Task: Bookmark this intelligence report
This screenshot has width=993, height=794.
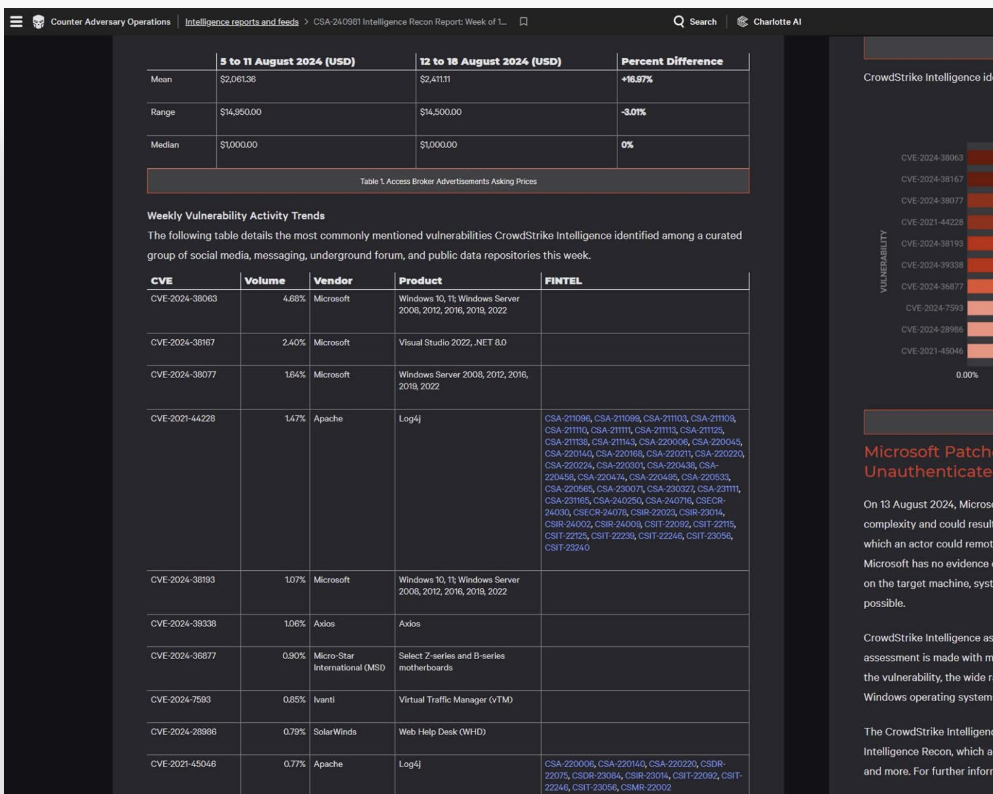Action: coord(523,22)
